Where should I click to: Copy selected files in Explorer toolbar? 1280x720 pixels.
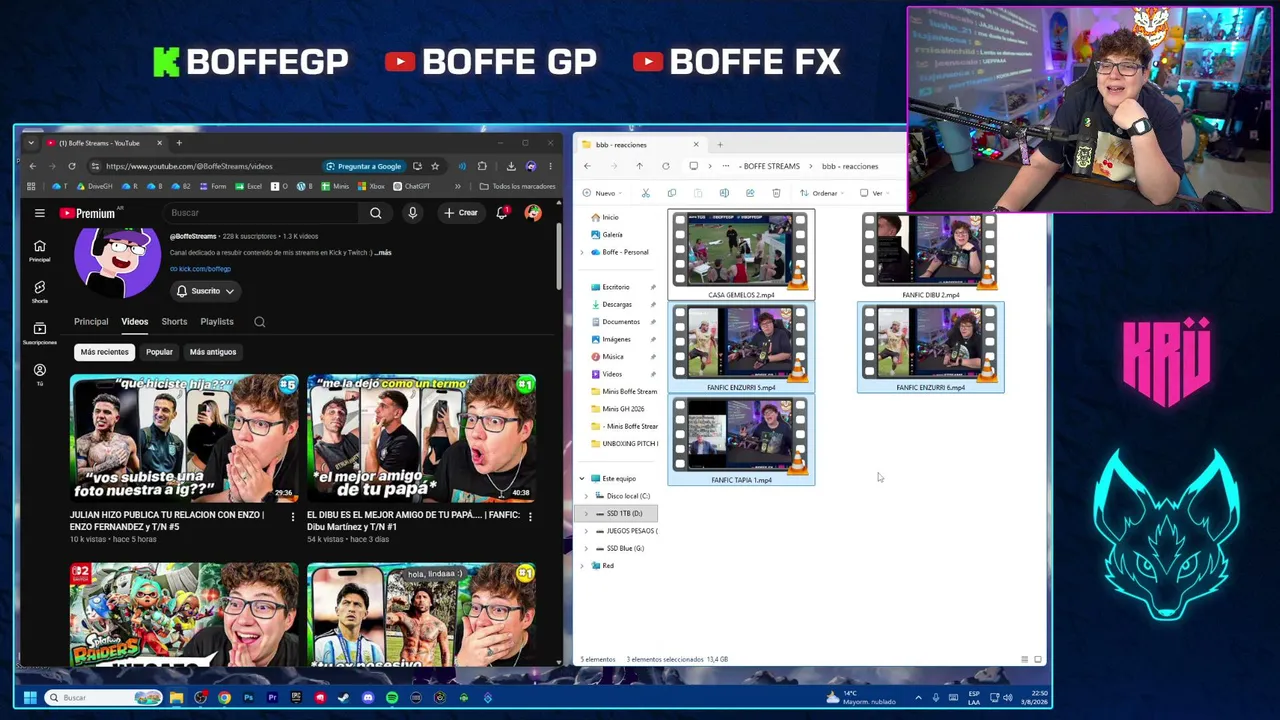point(672,193)
